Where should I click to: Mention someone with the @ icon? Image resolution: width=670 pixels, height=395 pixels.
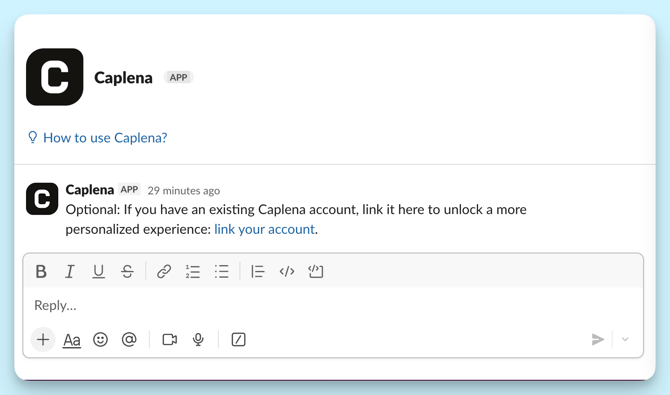coord(129,339)
